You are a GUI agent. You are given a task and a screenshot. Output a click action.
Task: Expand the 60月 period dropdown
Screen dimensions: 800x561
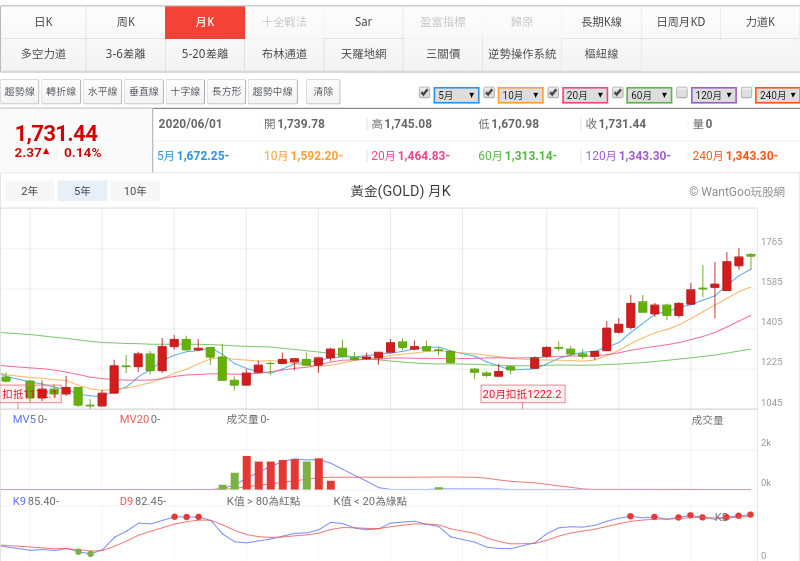(648, 95)
